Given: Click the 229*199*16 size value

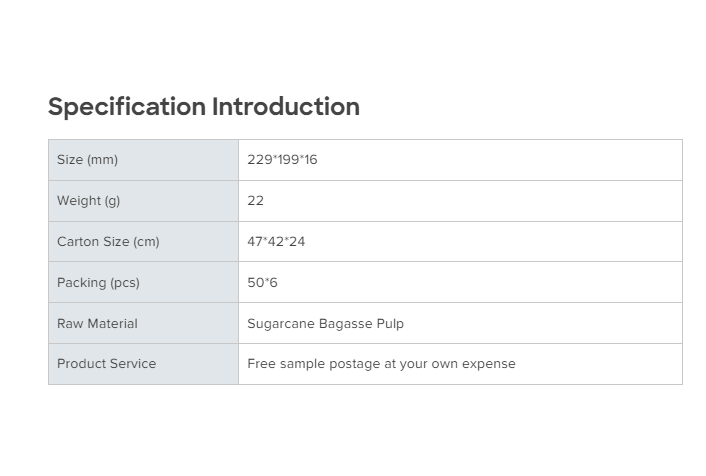Looking at the screenshot, I should pos(282,160).
